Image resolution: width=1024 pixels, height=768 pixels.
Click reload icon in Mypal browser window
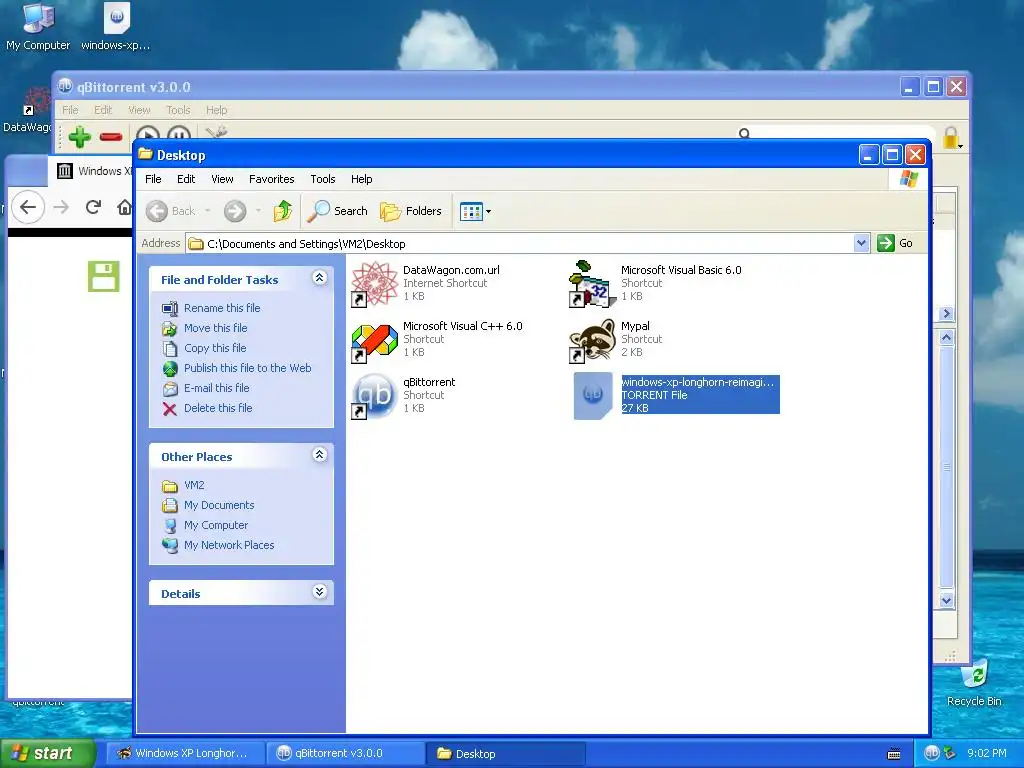[x=93, y=207]
